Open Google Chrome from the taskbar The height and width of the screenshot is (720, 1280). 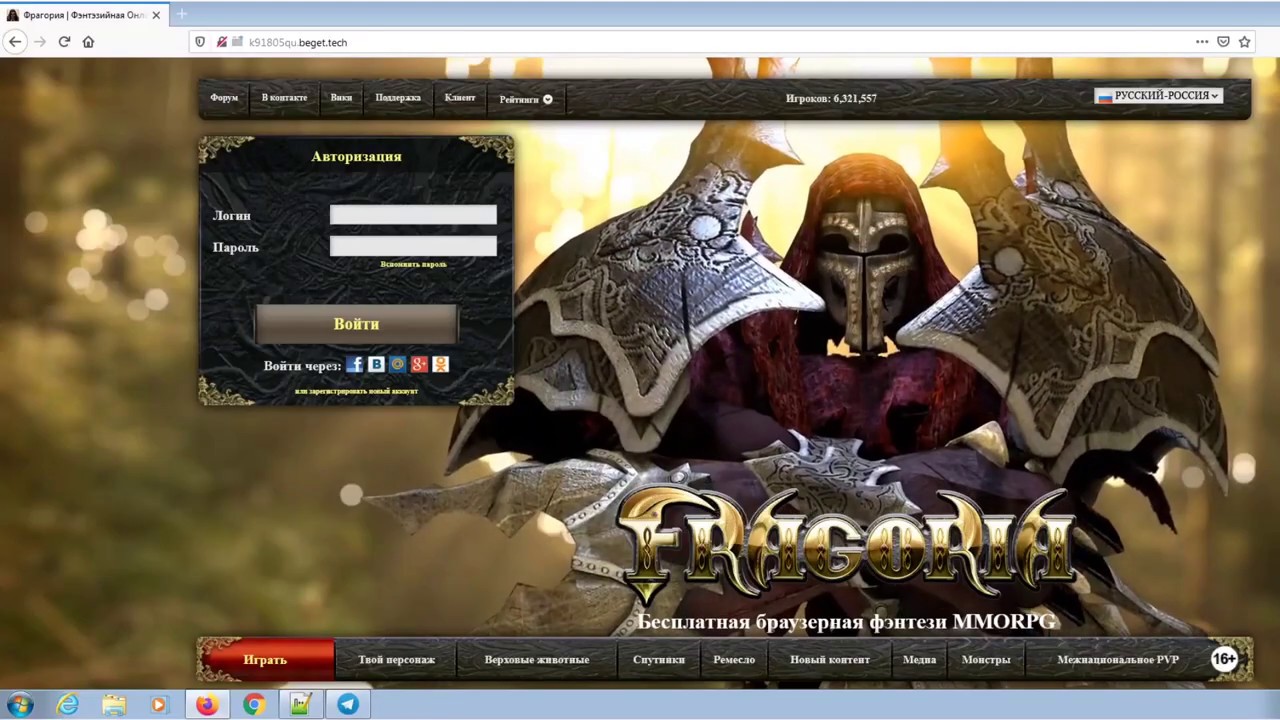(254, 705)
